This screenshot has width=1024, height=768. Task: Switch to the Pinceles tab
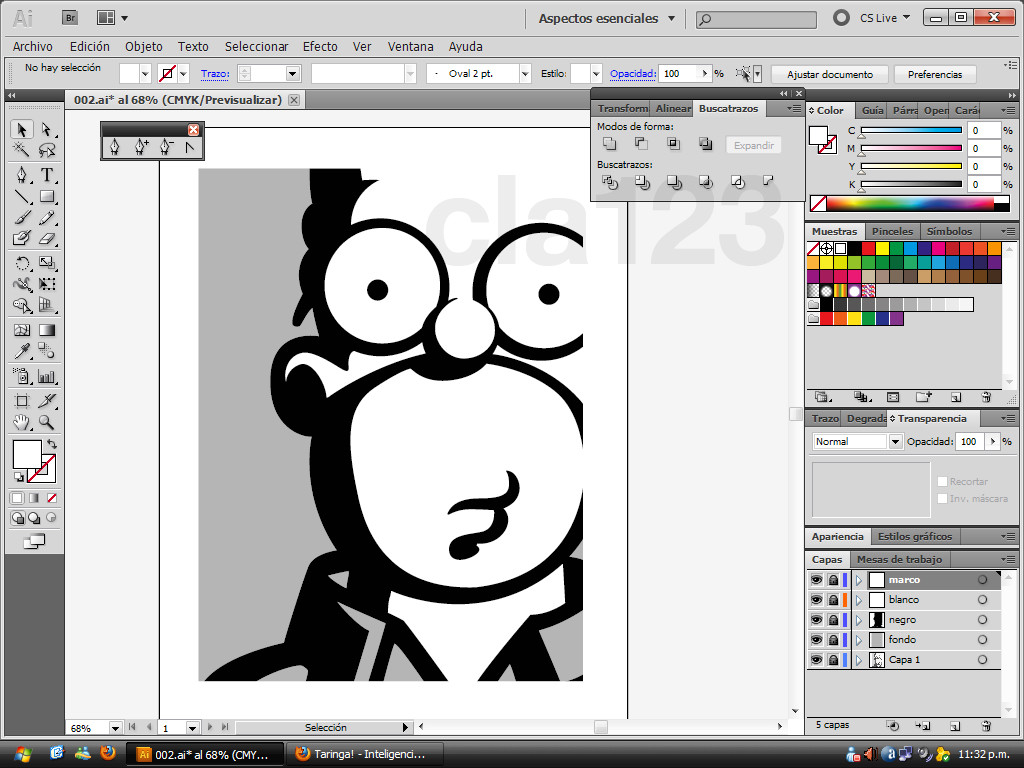(x=893, y=231)
